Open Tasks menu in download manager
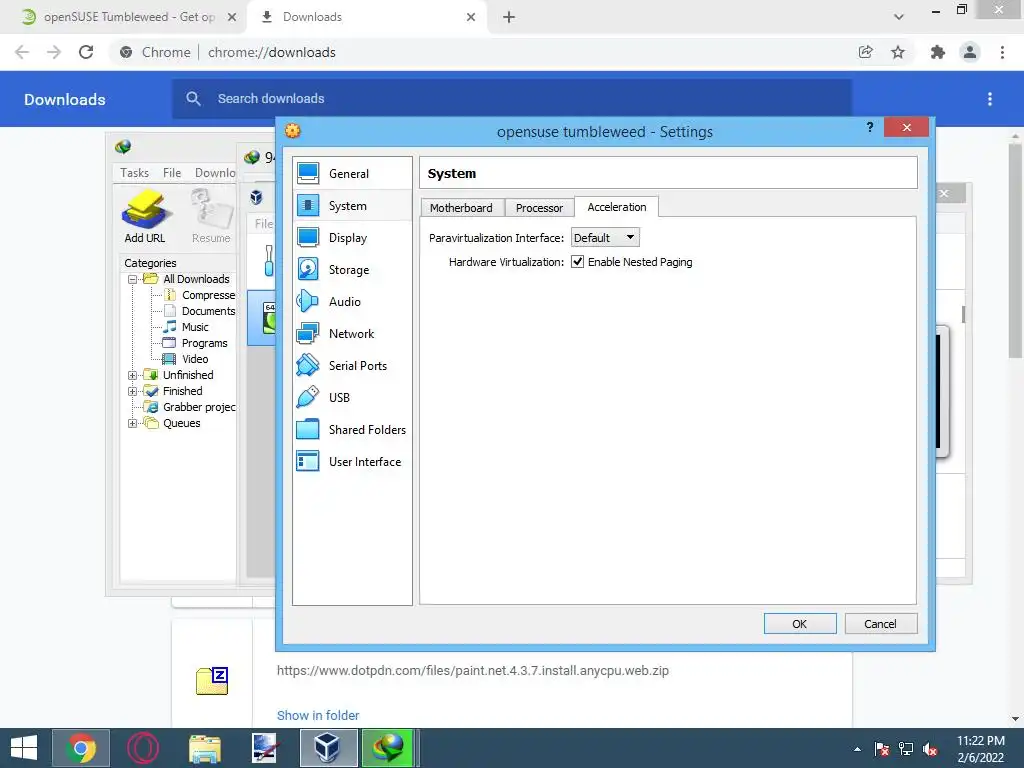Image resolution: width=1024 pixels, height=768 pixels. (x=135, y=172)
